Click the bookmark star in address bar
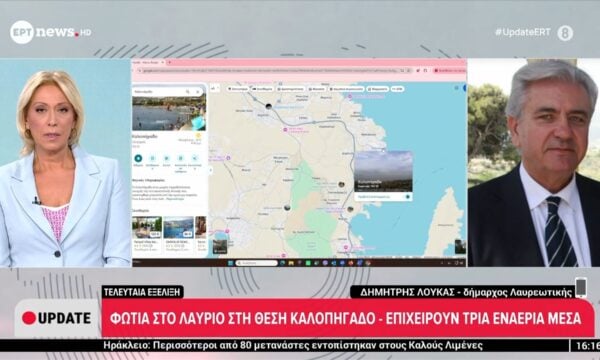The width and height of the screenshot is (600, 360). [409, 71]
